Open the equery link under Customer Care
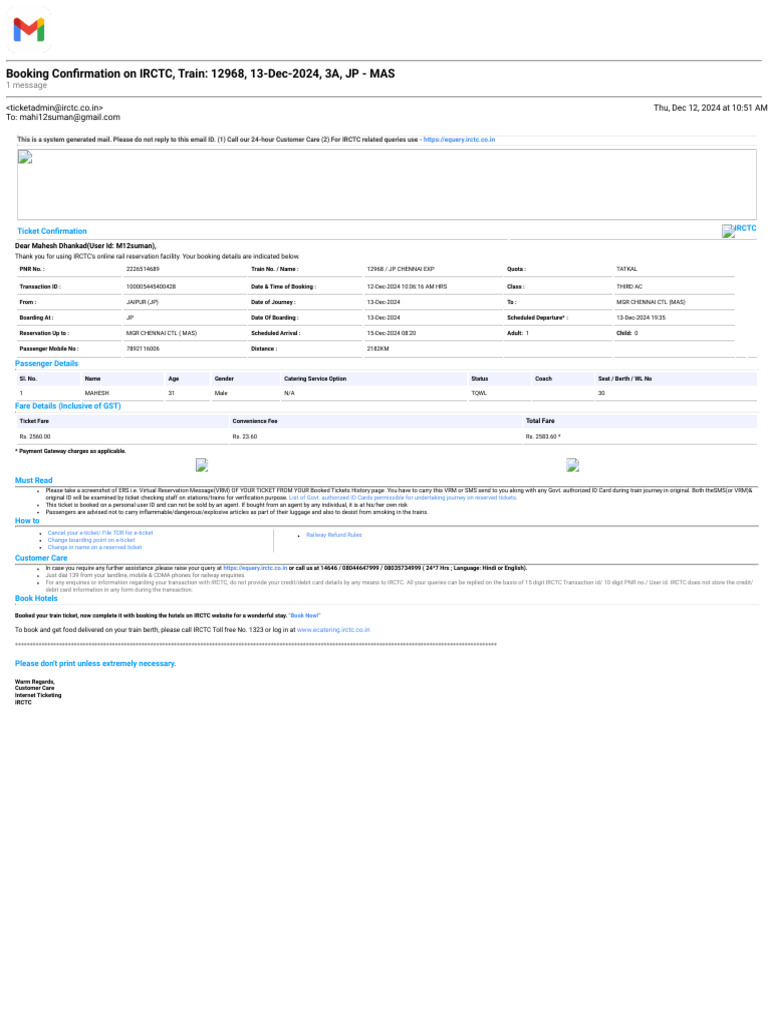This screenshot has width=768, height=1024. pos(255,568)
